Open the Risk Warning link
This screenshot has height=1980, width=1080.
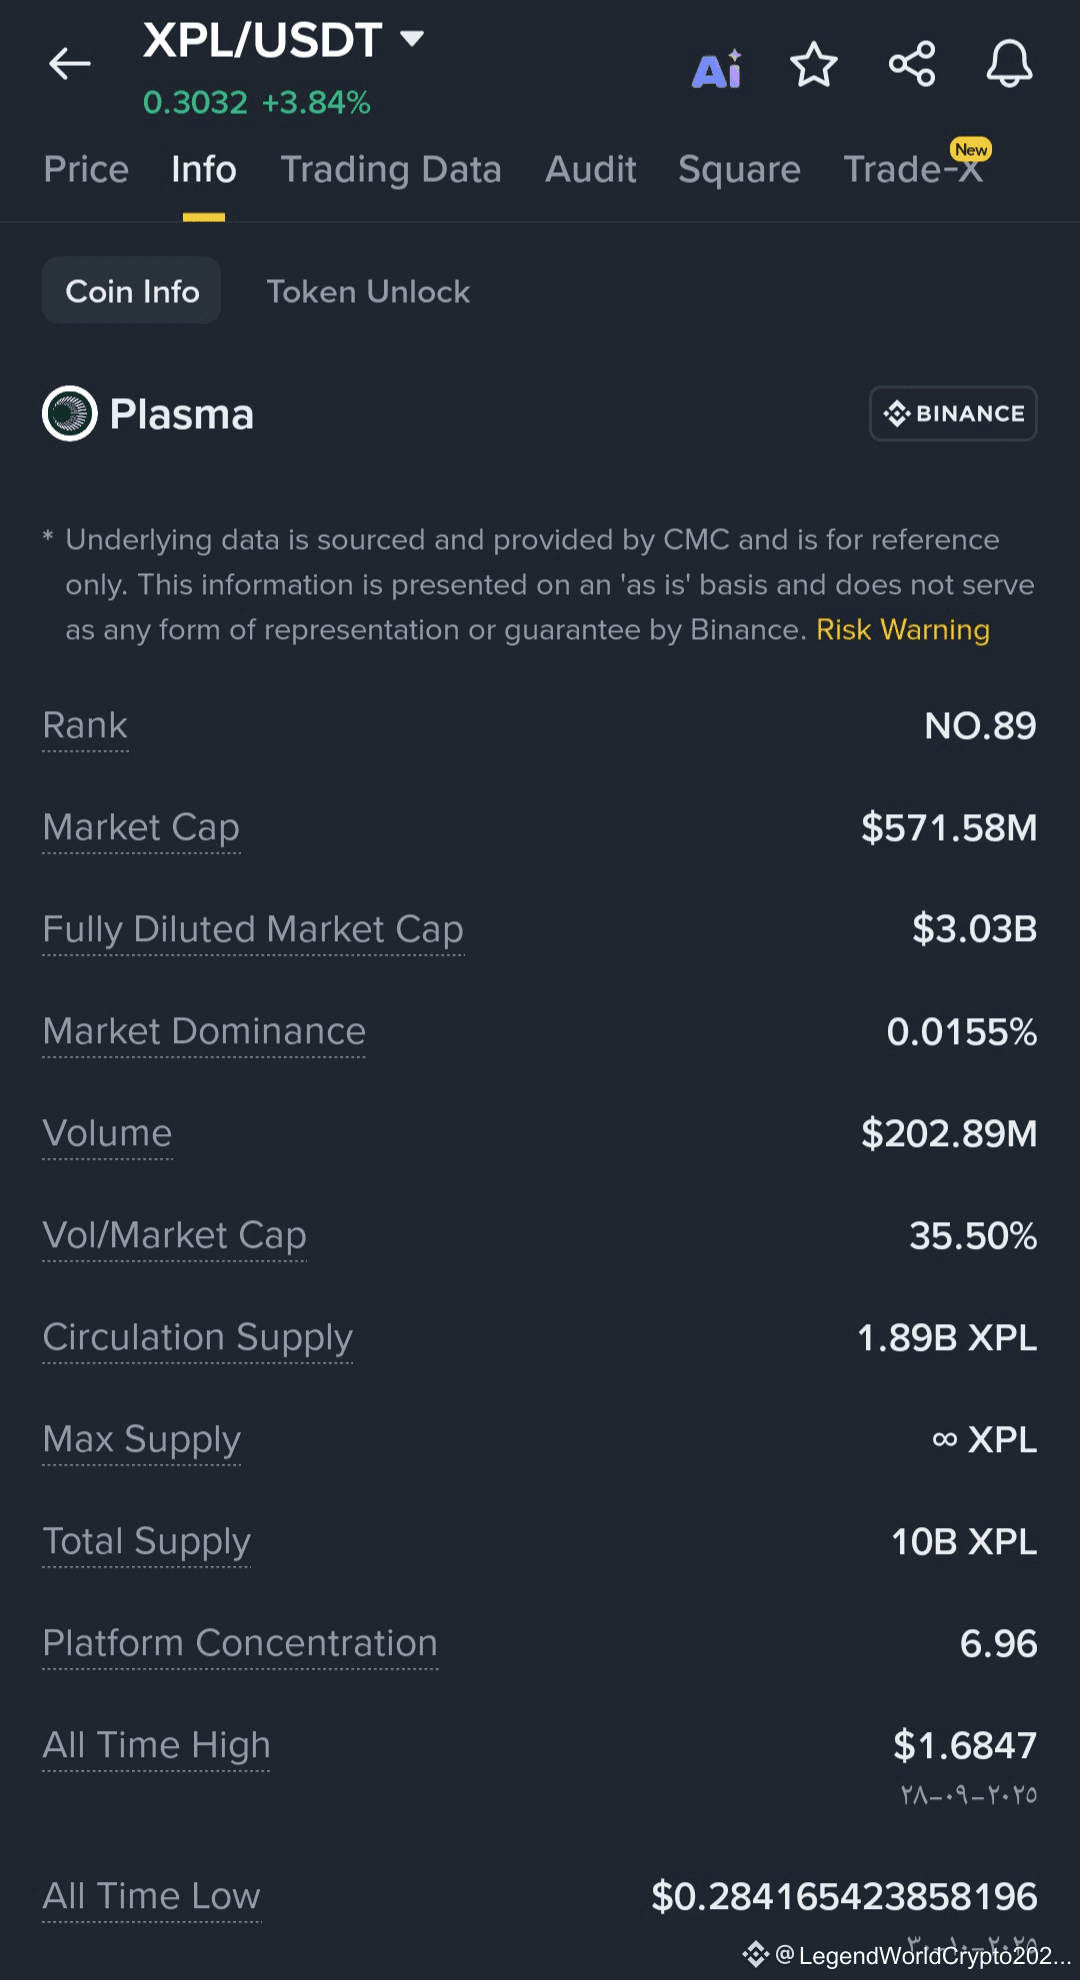click(x=903, y=630)
